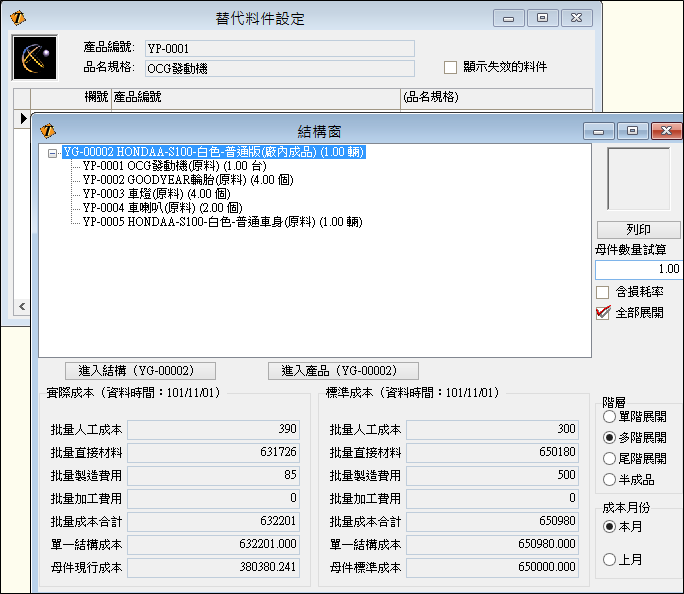
Task: Enable the 顯示失效的料件 checkbox
Action: [x=450, y=67]
